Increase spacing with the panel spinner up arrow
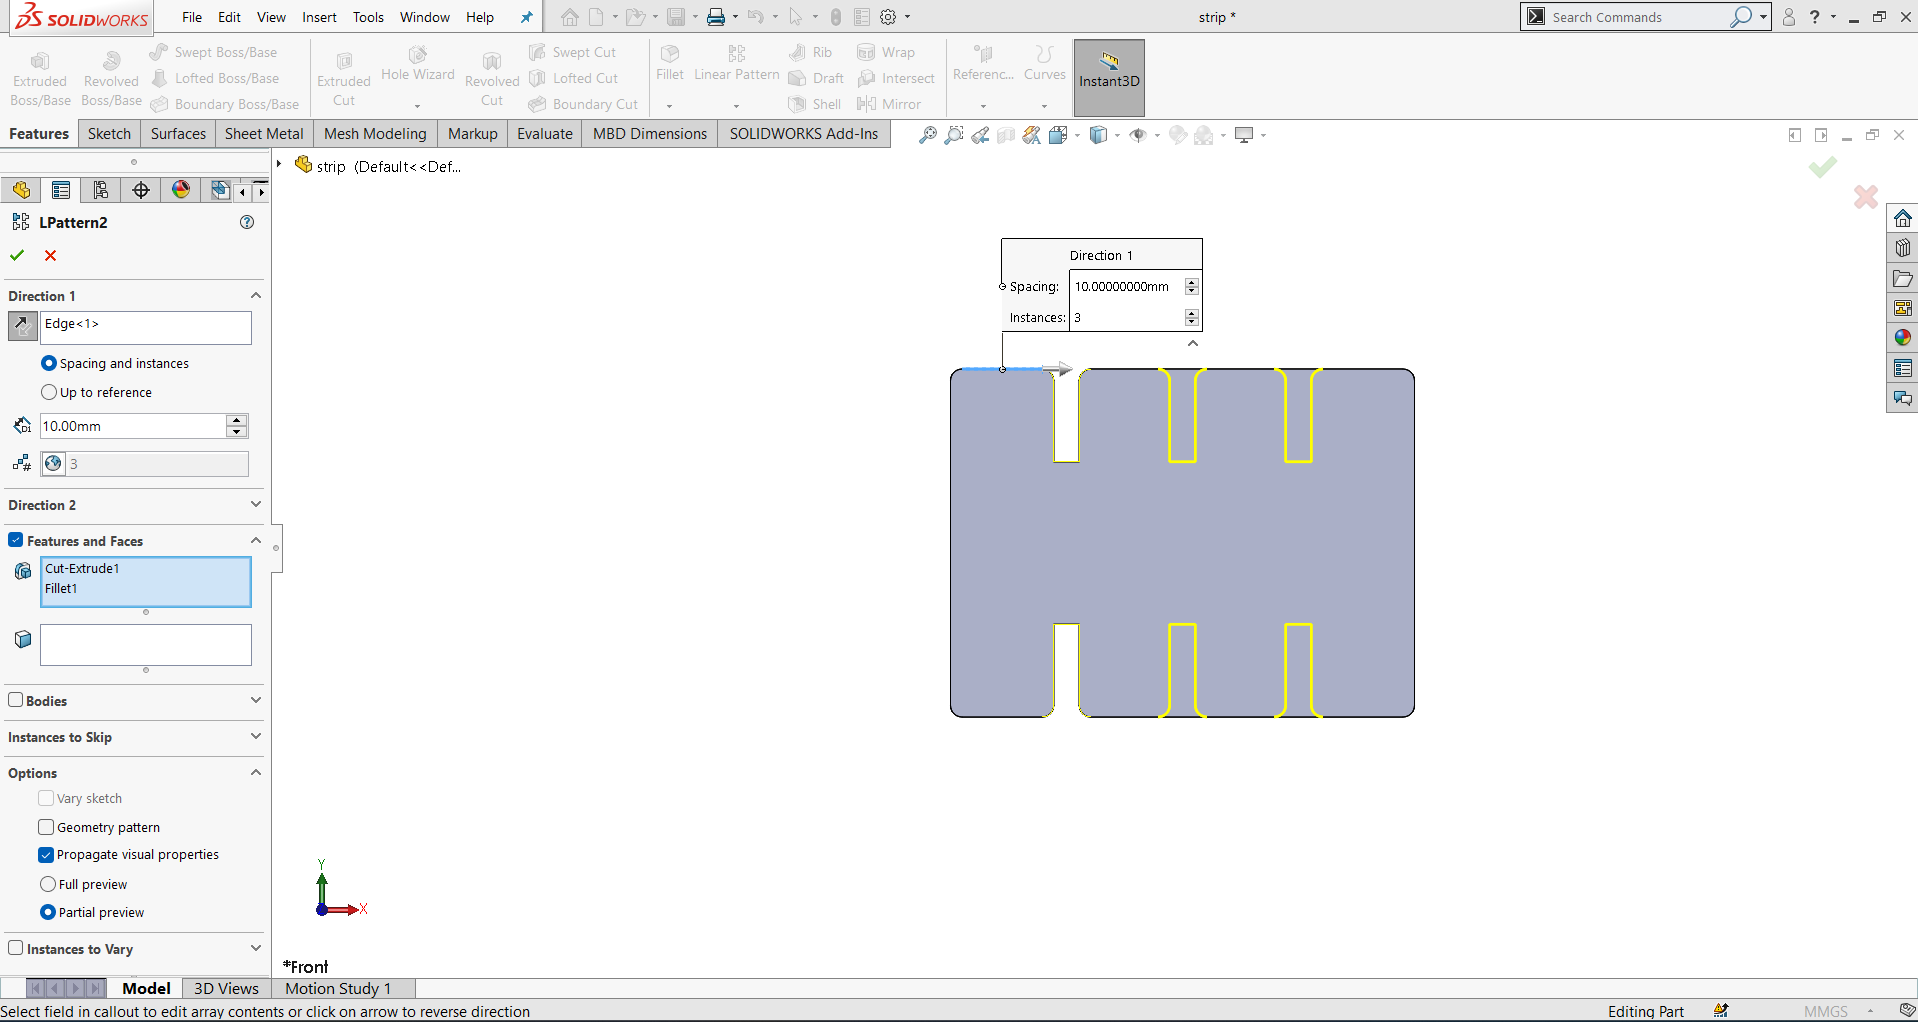Screen dimensions: 1918x1022 coord(237,420)
